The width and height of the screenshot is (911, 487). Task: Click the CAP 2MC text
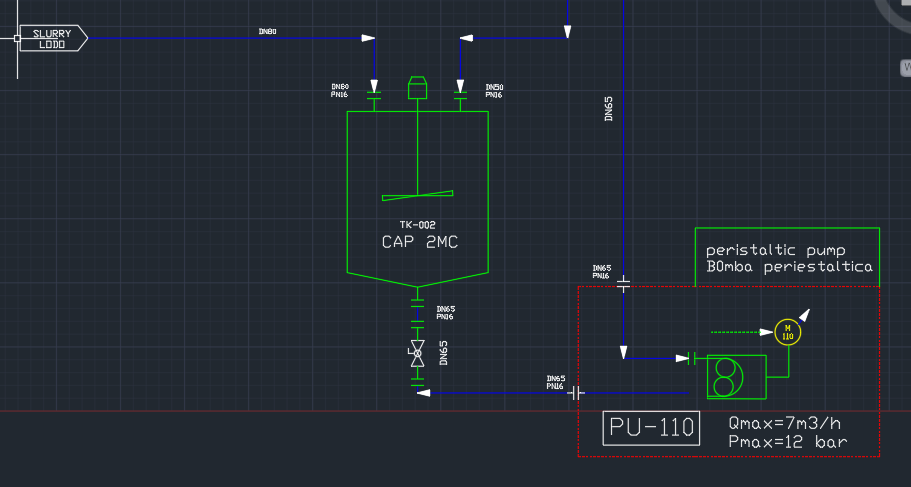coord(419,242)
